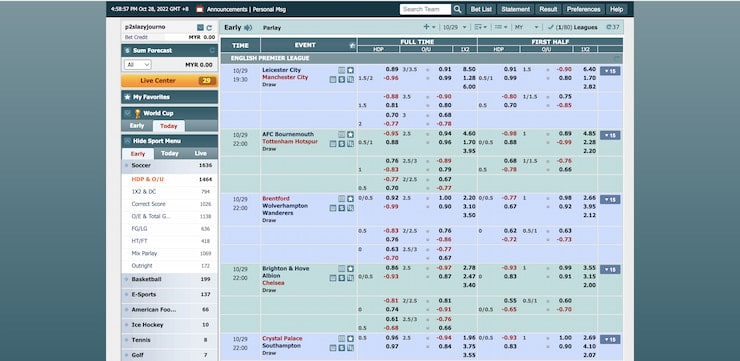Open the (1/80) Leagues filter

572,27
